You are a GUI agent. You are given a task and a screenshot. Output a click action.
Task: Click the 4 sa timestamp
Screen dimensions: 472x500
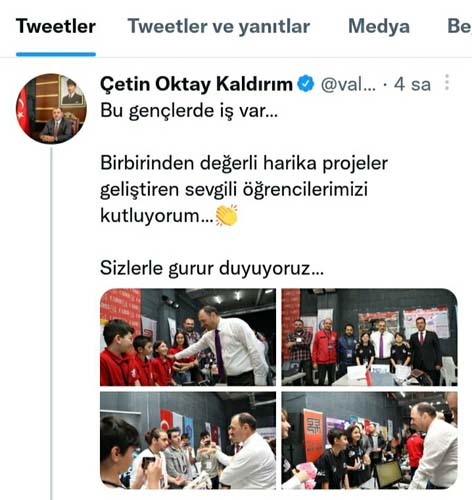412,84
